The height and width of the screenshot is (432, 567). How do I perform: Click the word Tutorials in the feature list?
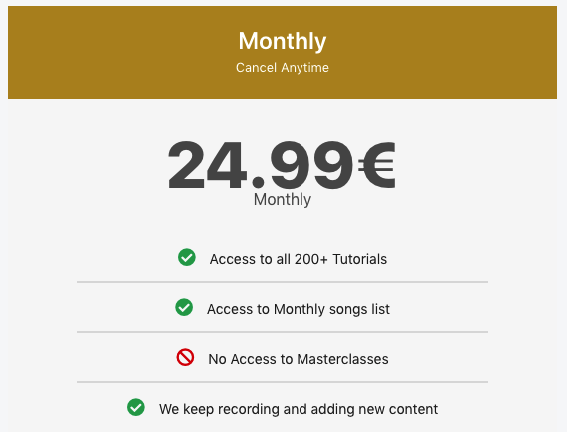(360, 259)
